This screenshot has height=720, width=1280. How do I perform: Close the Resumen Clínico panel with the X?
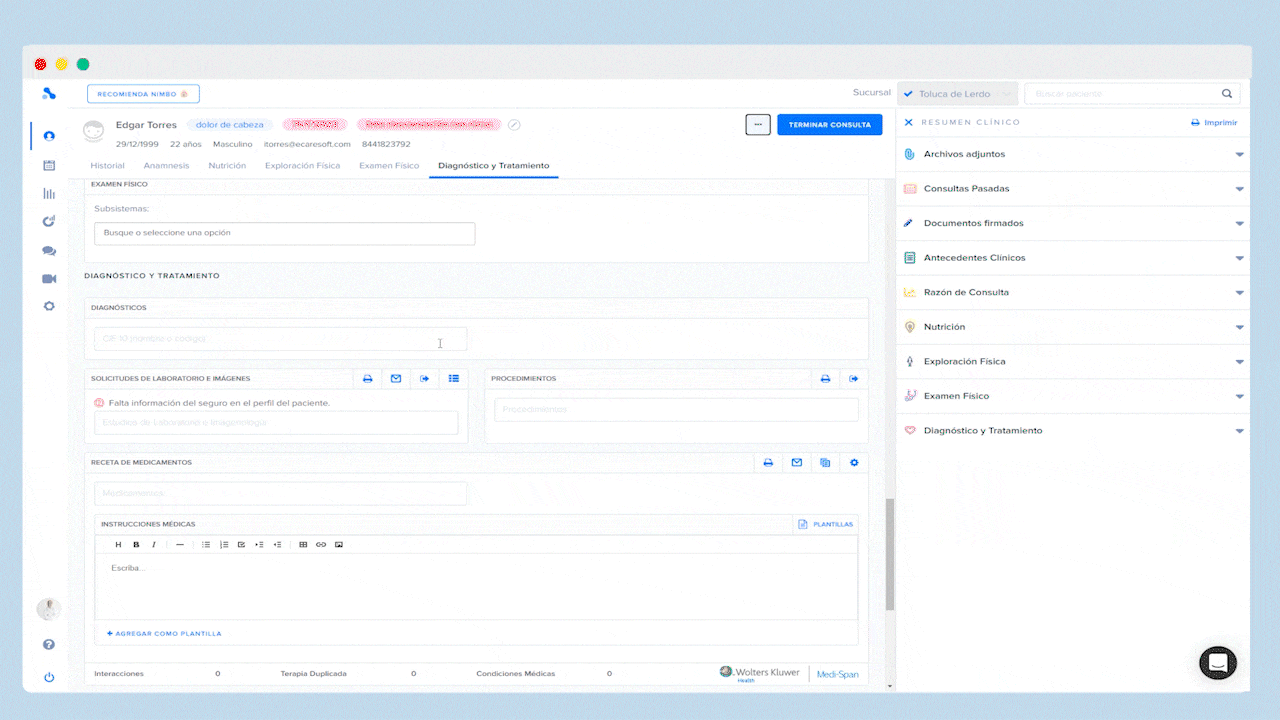[909, 122]
